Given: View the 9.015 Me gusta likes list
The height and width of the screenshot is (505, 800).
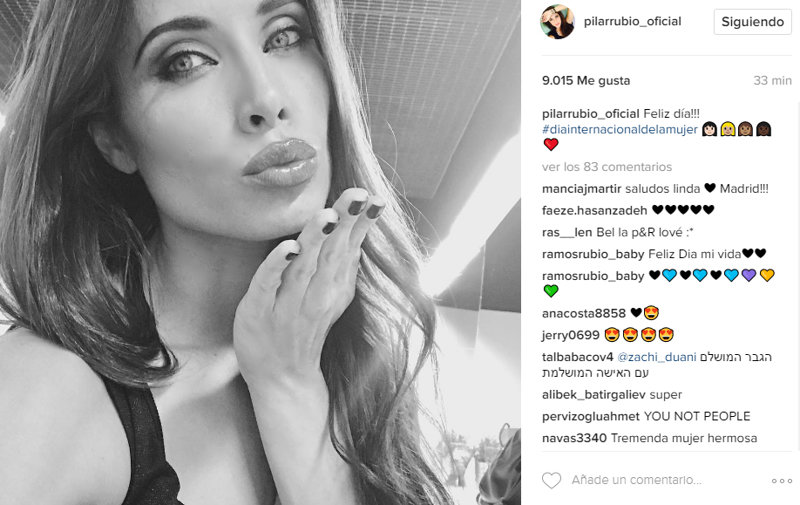Looking at the screenshot, I should pyautogui.click(x=586, y=81).
